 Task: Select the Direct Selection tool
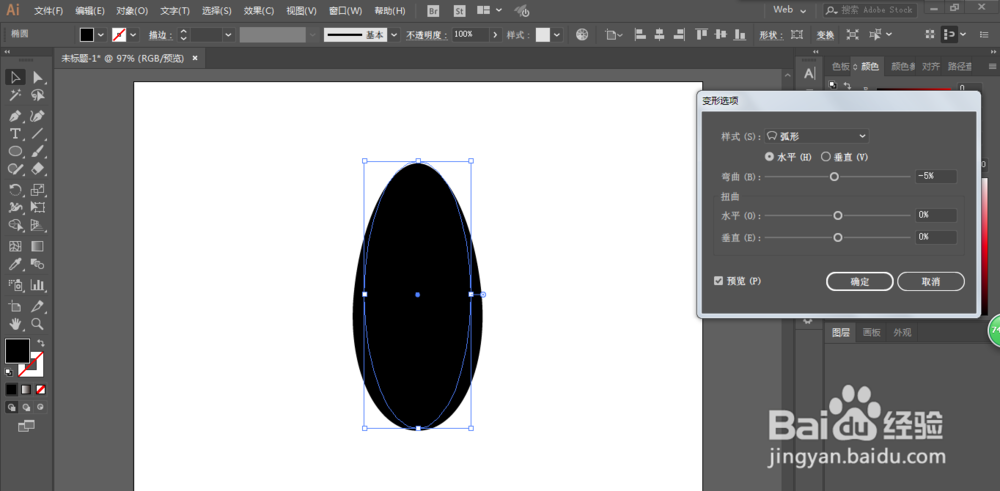point(38,77)
